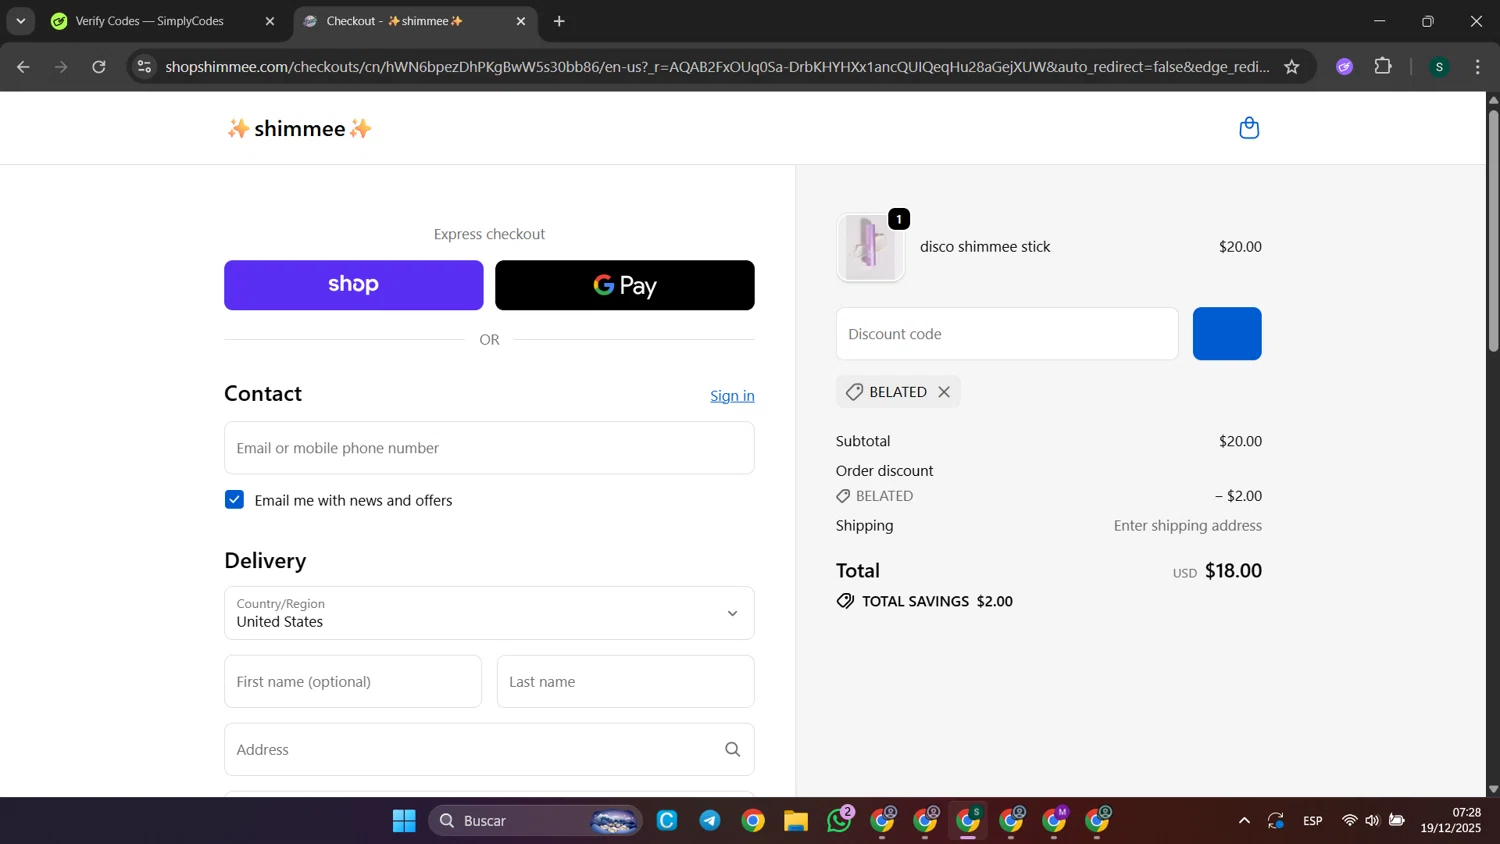The height and width of the screenshot is (844, 1500).
Task: Open a new browser tab
Action: pyautogui.click(x=559, y=21)
